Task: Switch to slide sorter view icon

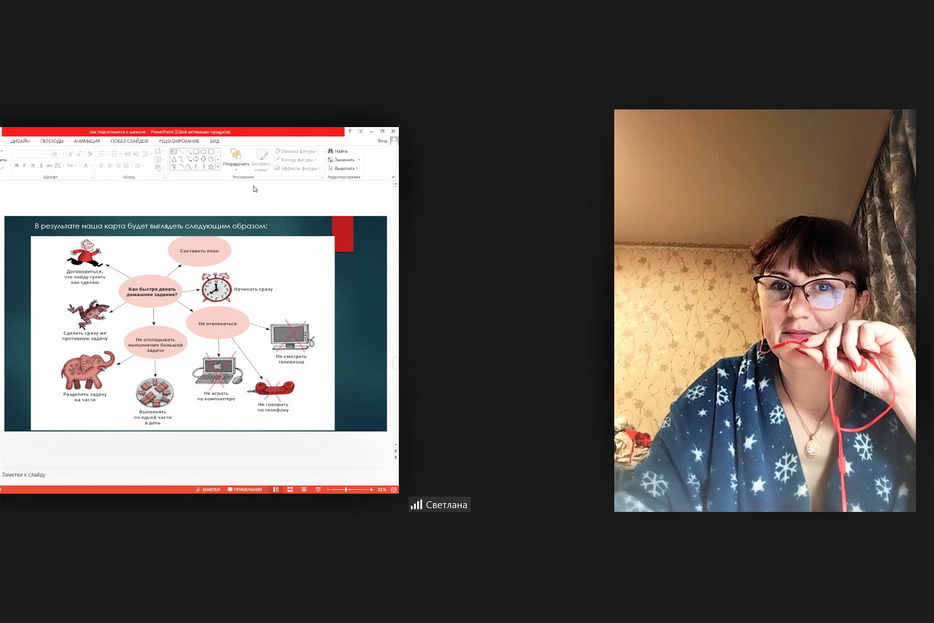Action: [289, 490]
